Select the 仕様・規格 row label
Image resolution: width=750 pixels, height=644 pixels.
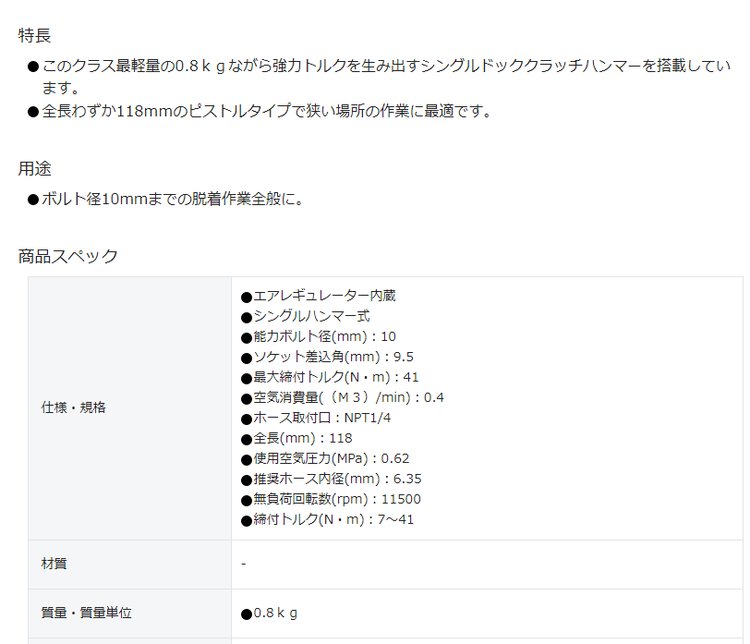click(x=73, y=408)
